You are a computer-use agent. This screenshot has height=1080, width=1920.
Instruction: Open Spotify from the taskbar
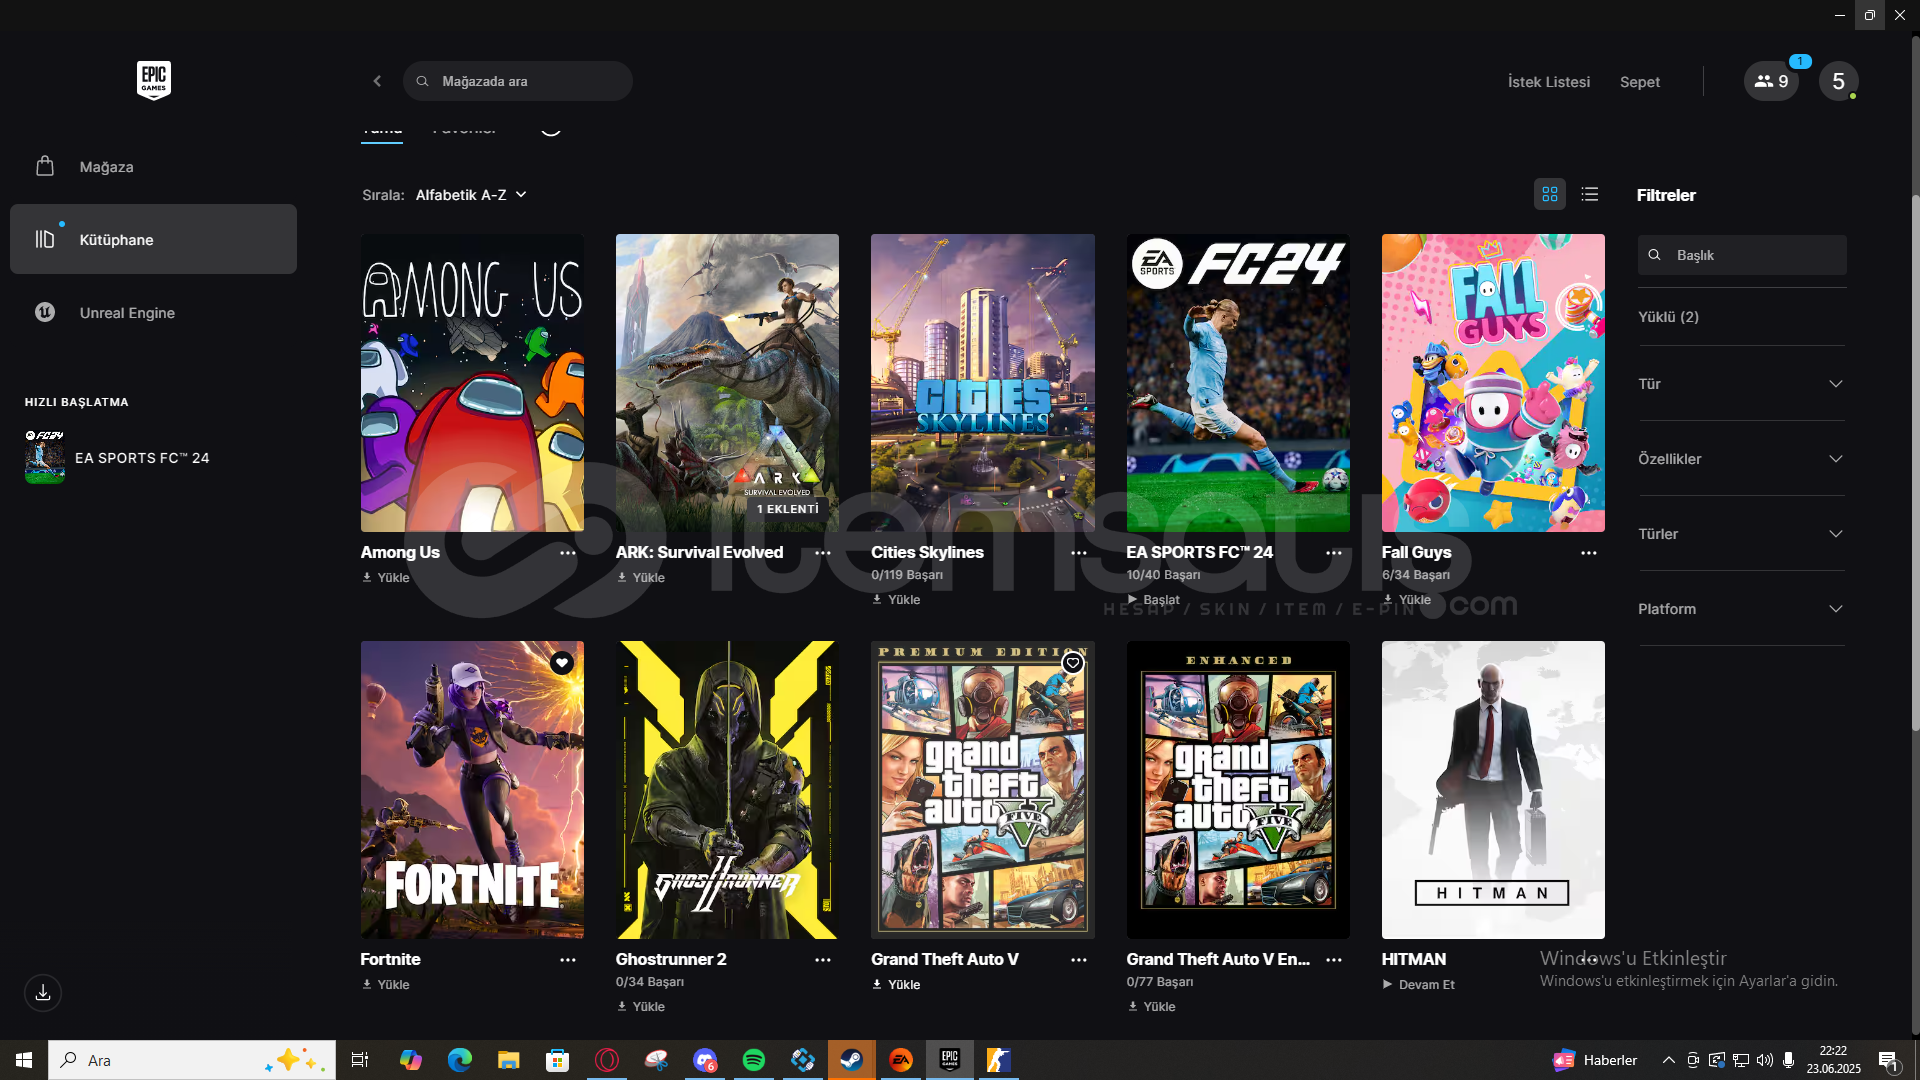click(x=754, y=1060)
